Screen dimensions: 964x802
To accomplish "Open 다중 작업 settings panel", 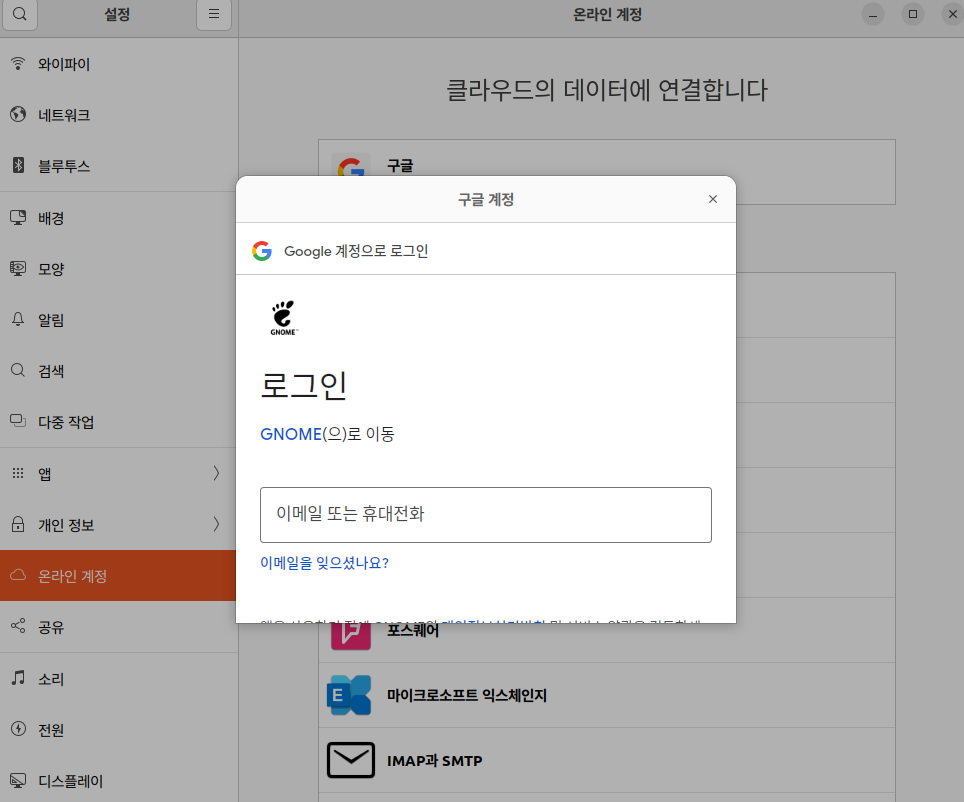I will (119, 422).
